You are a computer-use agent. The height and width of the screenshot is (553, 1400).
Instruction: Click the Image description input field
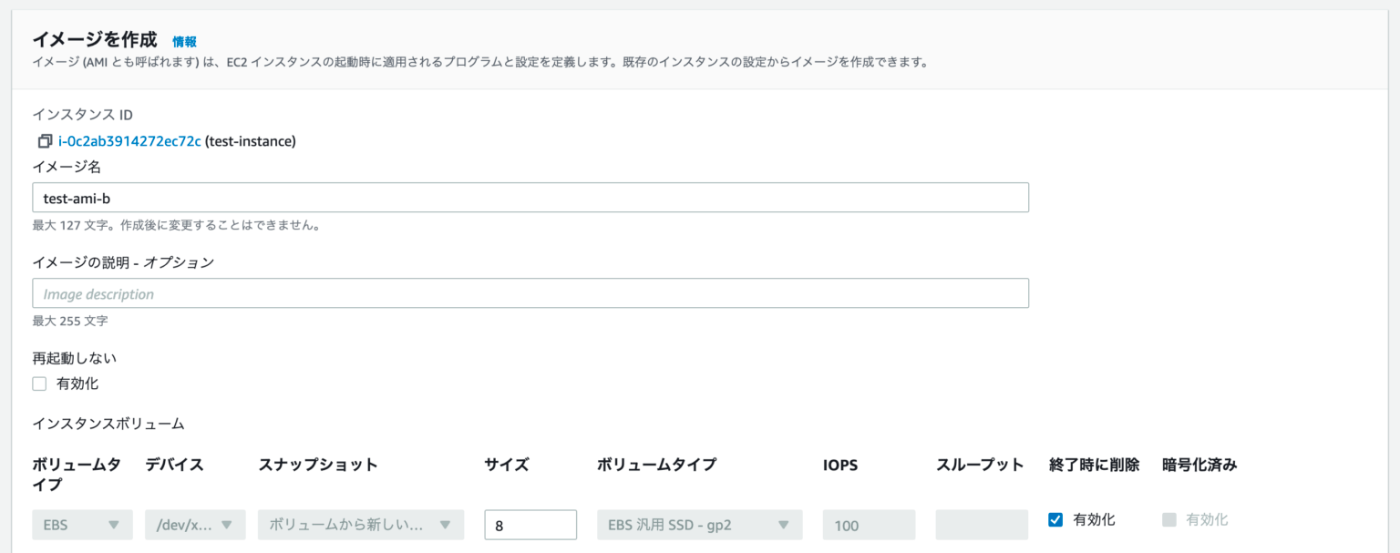531,294
